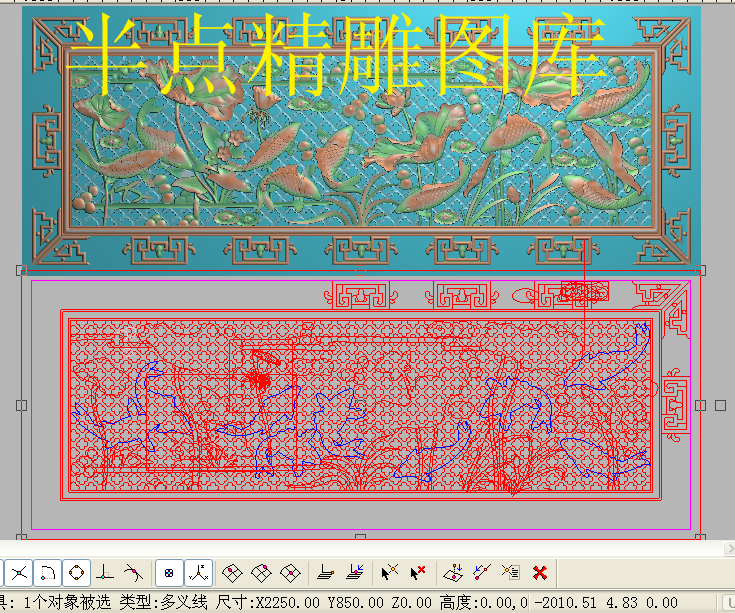Viewport: 735px width, 613px height.
Task: Click the diamond plane icon with top-center dot
Action: [x=261, y=573]
